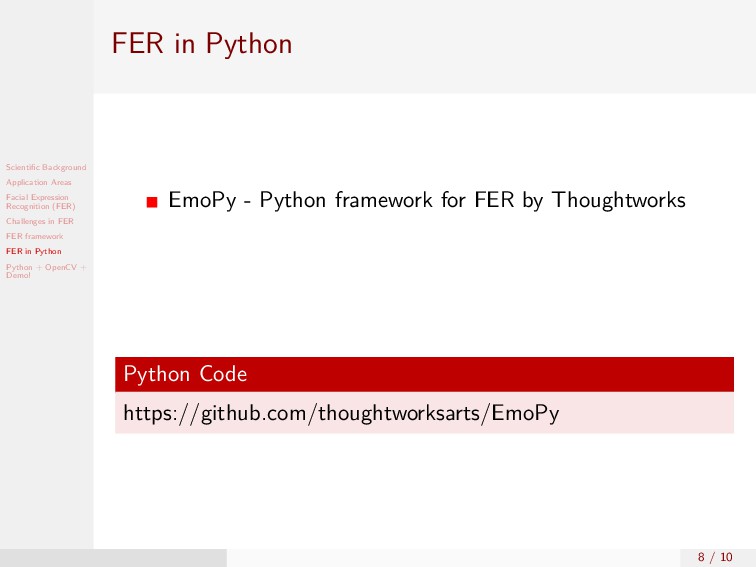Screen dimensions: 756x567
Task: Click the total page count 10
Action: point(726,557)
